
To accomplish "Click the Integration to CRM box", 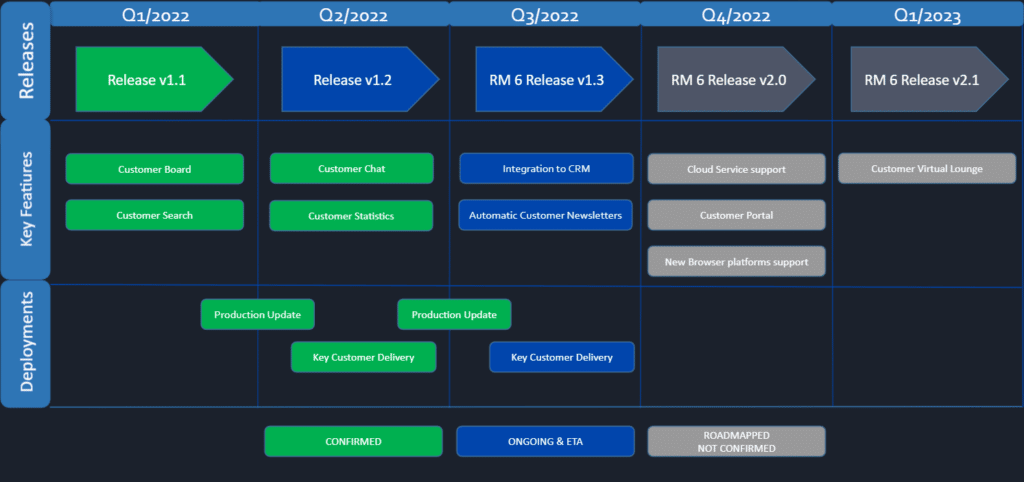I will tap(547, 169).
